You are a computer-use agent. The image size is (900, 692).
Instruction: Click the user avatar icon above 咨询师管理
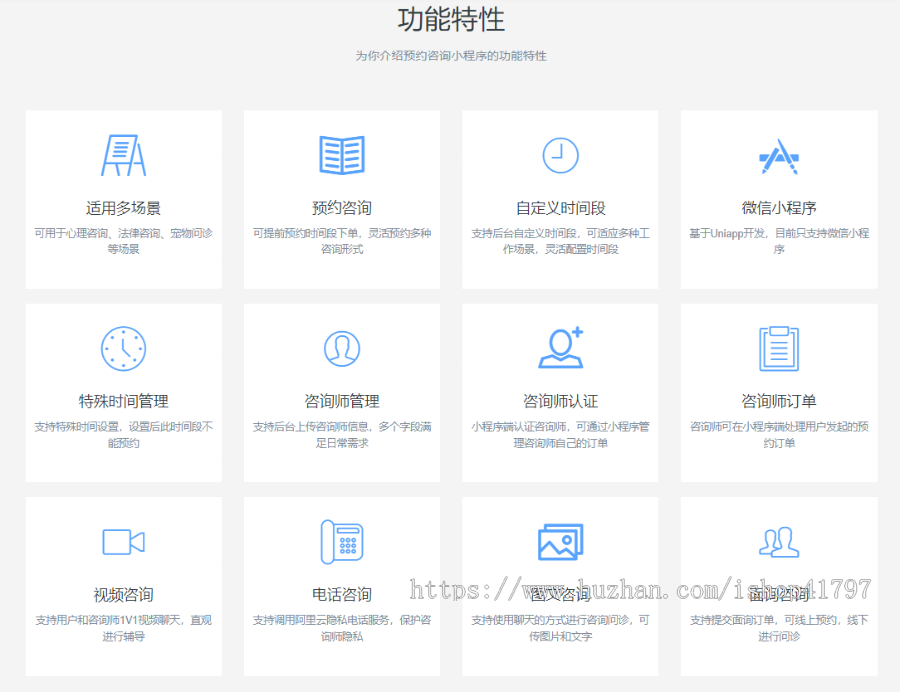(x=342, y=349)
